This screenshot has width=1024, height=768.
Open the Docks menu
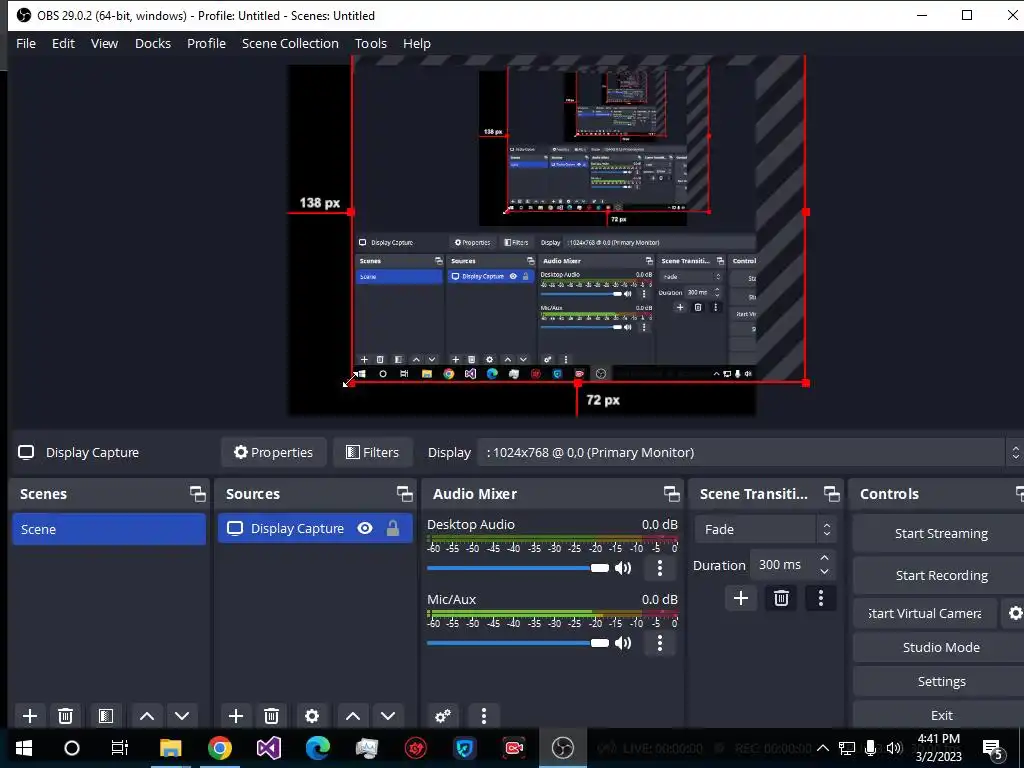pyautogui.click(x=153, y=43)
